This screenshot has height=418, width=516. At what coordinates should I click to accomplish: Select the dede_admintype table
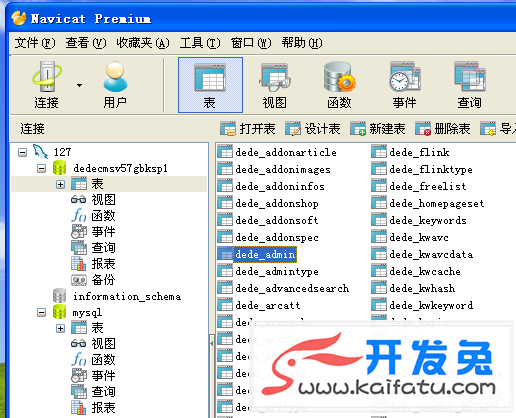coord(268,271)
